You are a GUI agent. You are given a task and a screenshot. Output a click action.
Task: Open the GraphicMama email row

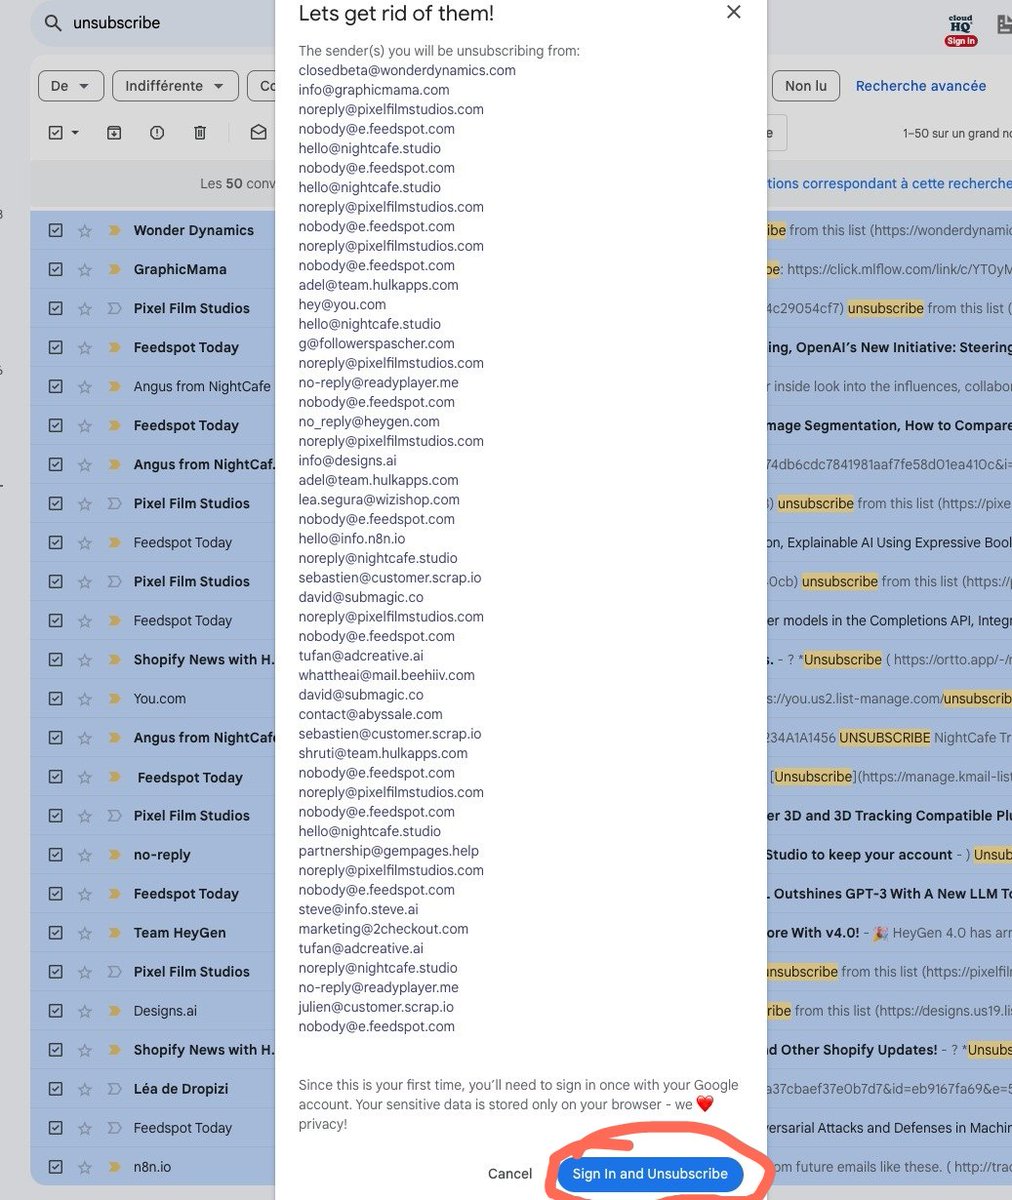180,269
